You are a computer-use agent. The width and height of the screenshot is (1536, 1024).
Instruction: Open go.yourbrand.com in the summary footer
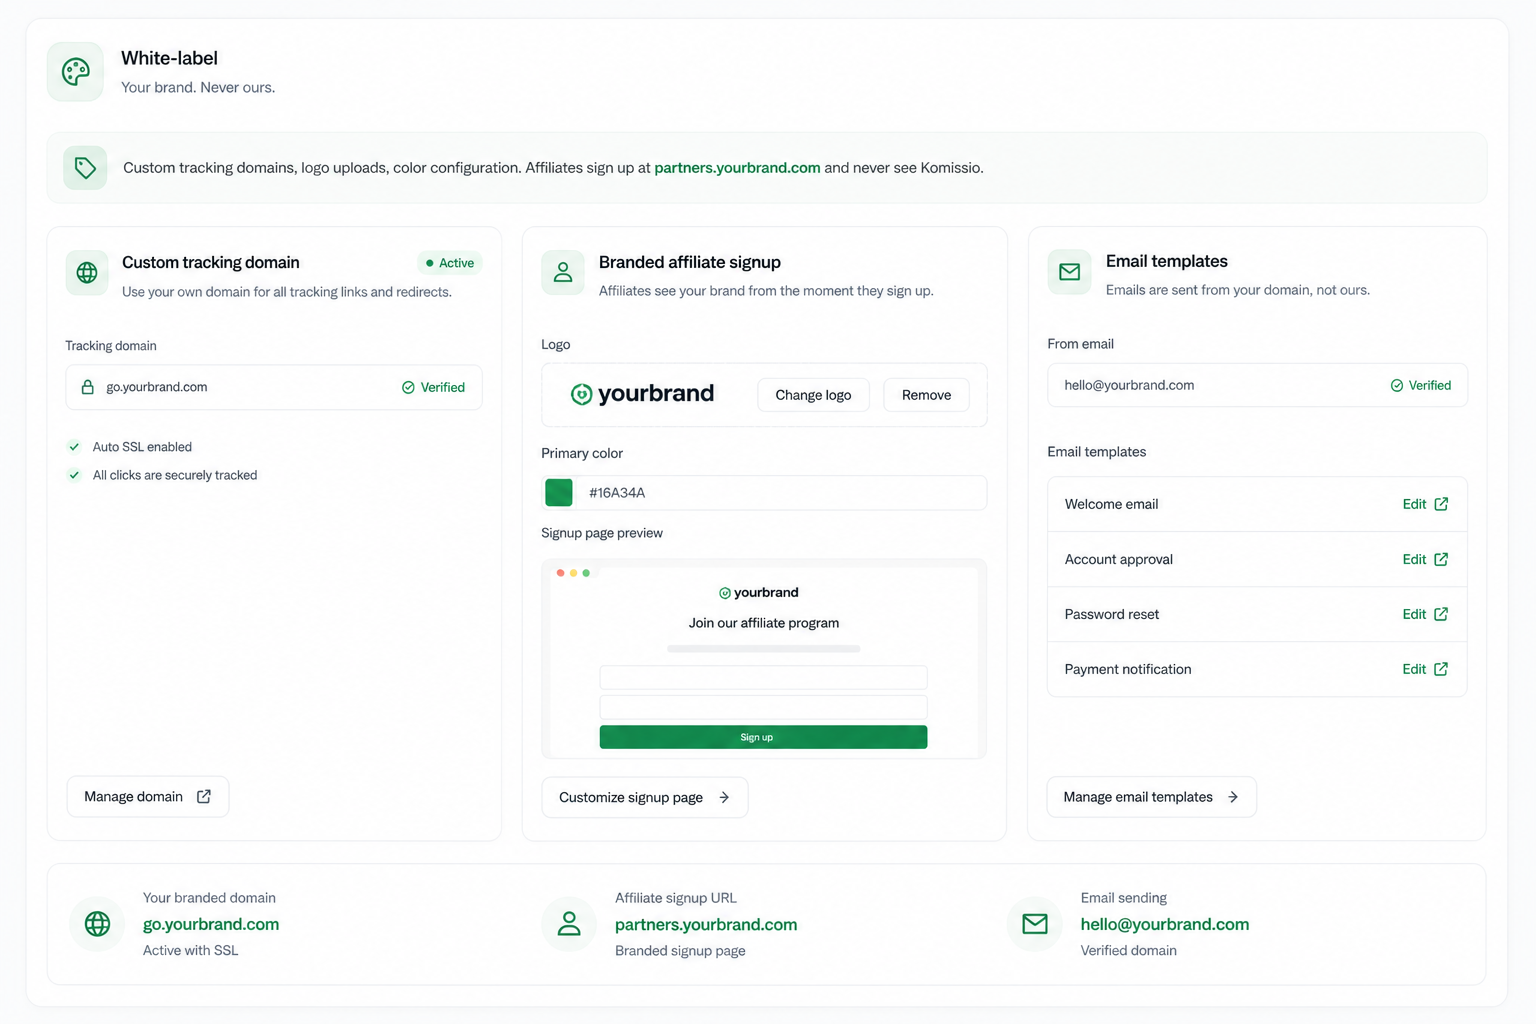pos(211,925)
